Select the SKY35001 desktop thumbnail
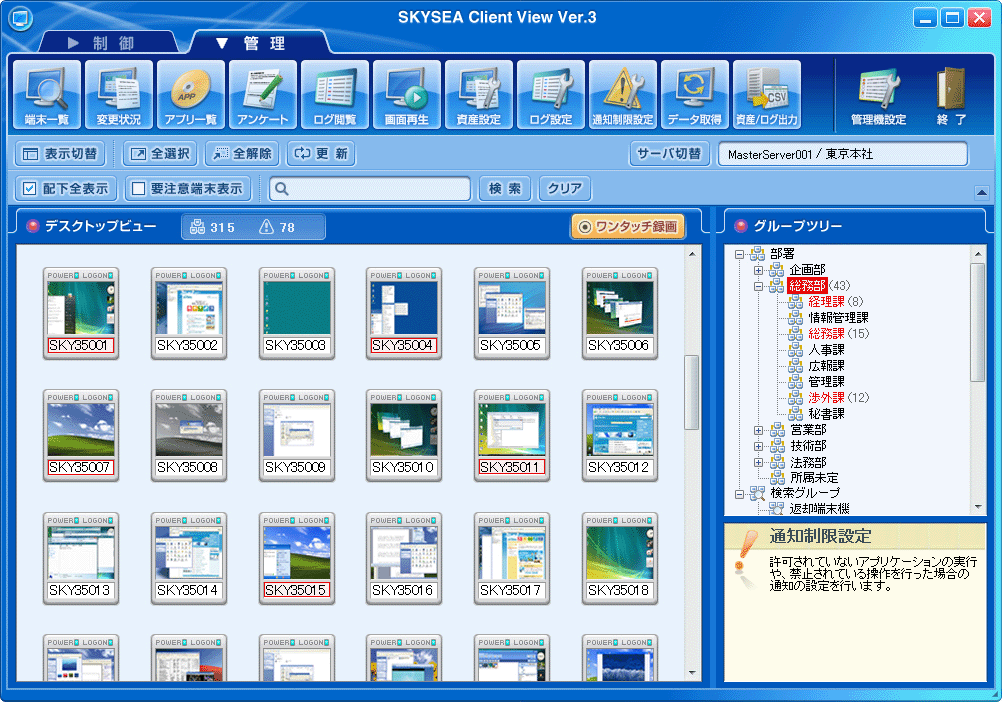The height and width of the screenshot is (702, 1002). (x=81, y=313)
